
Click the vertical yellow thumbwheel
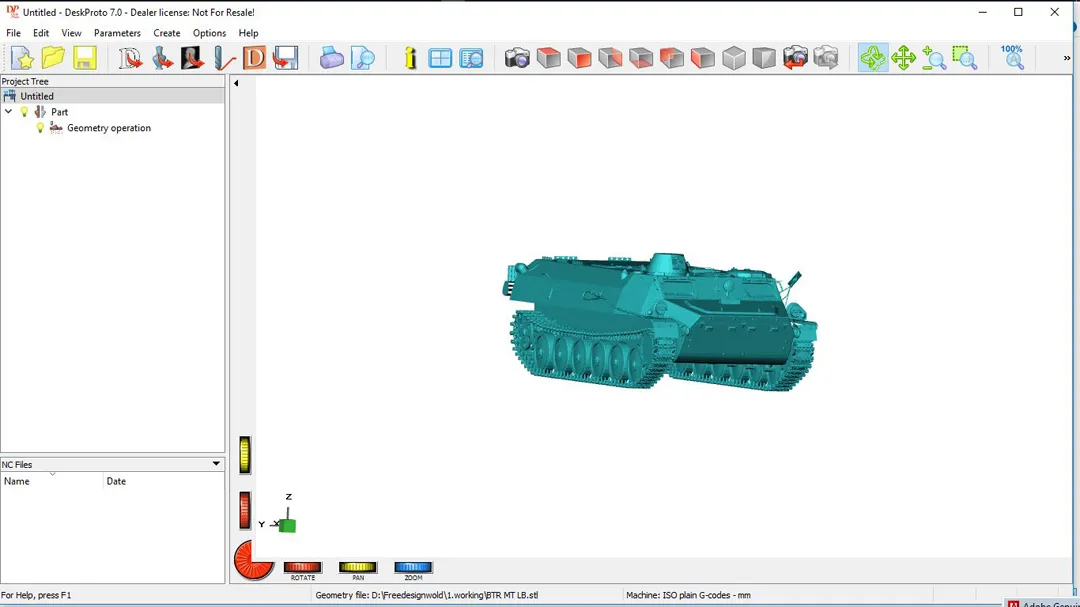pyautogui.click(x=245, y=455)
